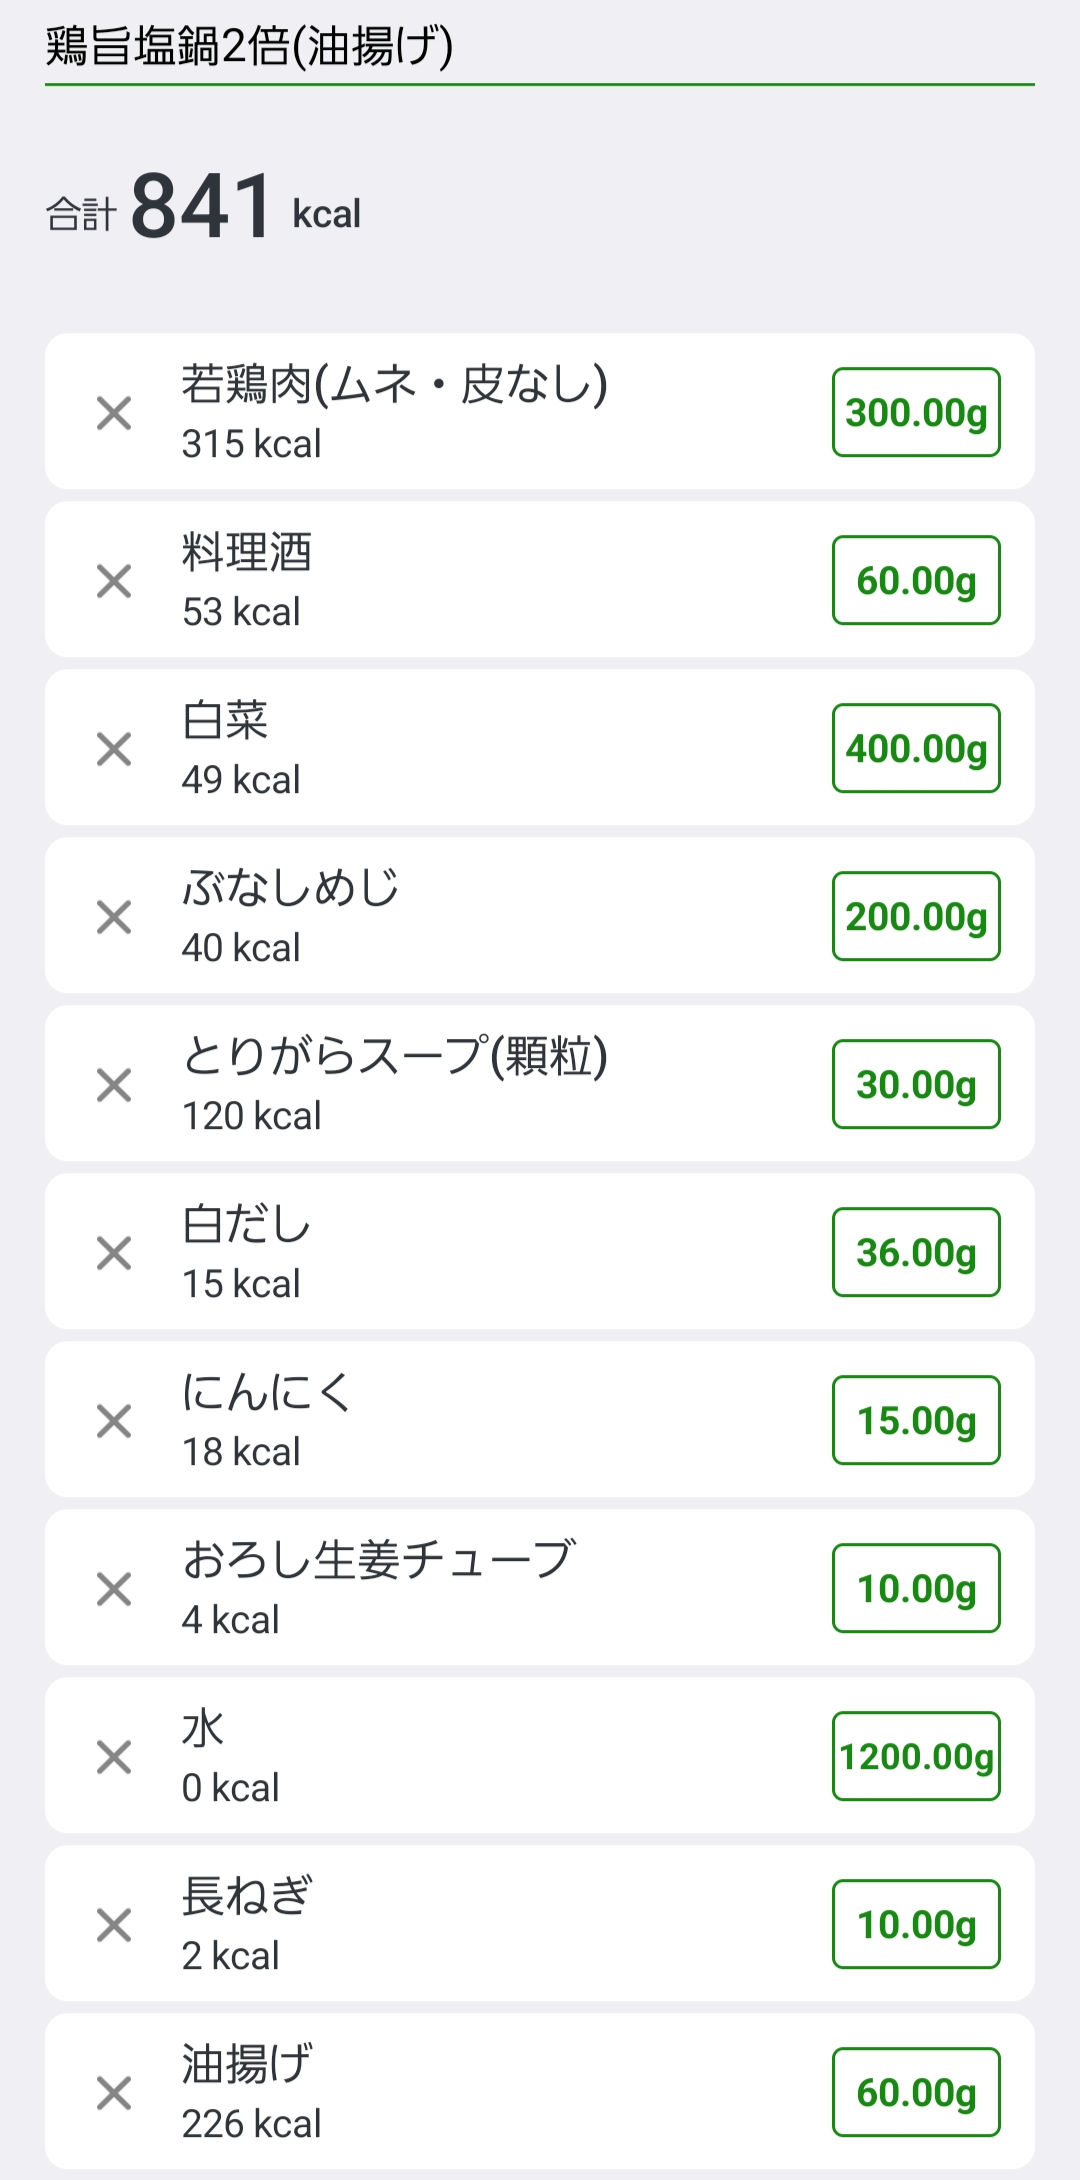Tap the 1200.00g water quantity box
The image size is (1080, 2180).
916,1756
